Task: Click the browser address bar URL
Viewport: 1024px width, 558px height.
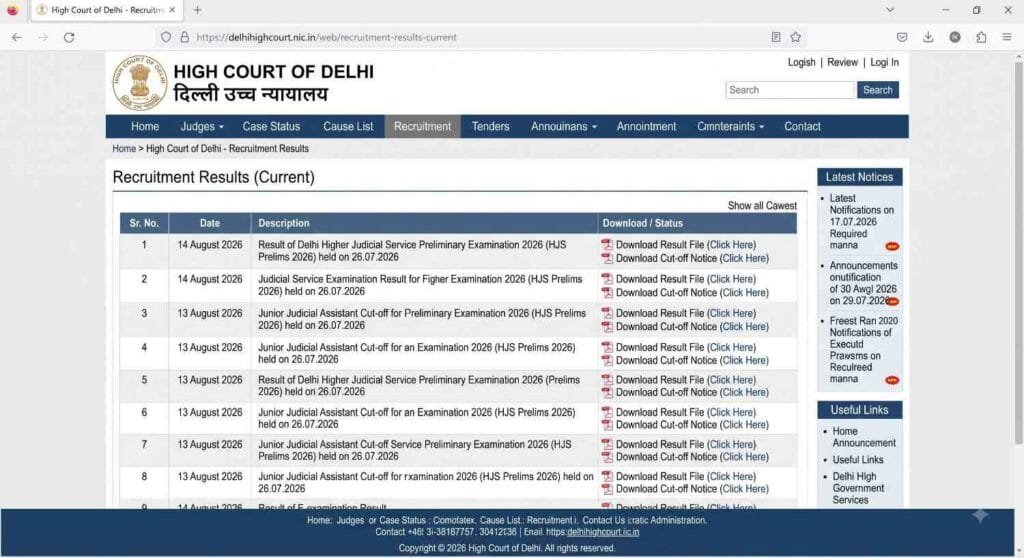Action: pyautogui.click(x=327, y=37)
